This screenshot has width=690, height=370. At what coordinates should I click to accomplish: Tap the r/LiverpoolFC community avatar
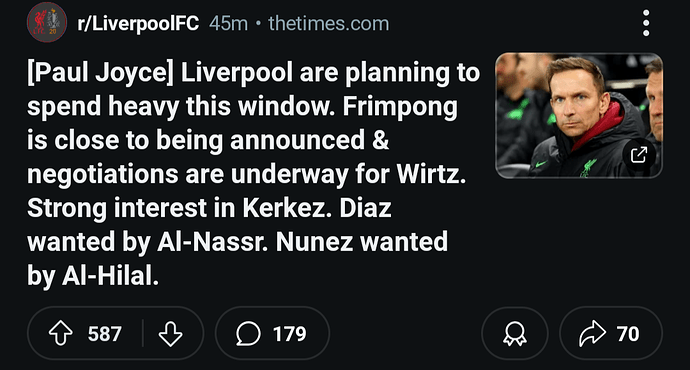[47, 23]
